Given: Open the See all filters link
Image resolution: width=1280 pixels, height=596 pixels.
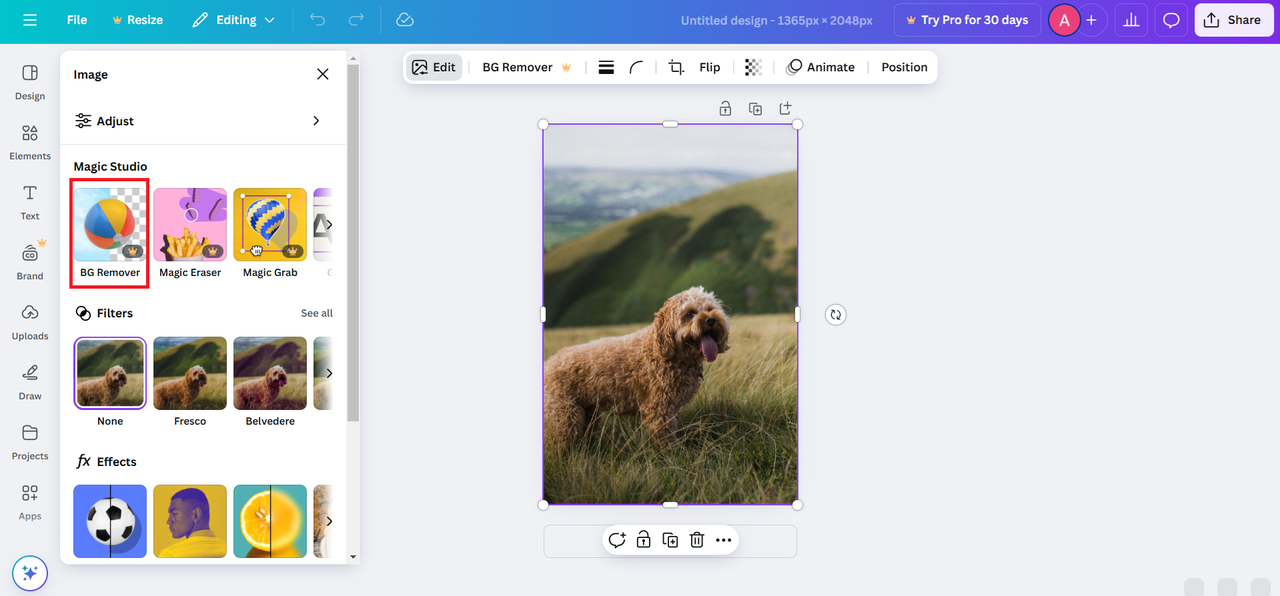Looking at the screenshot, I should 316,312.
